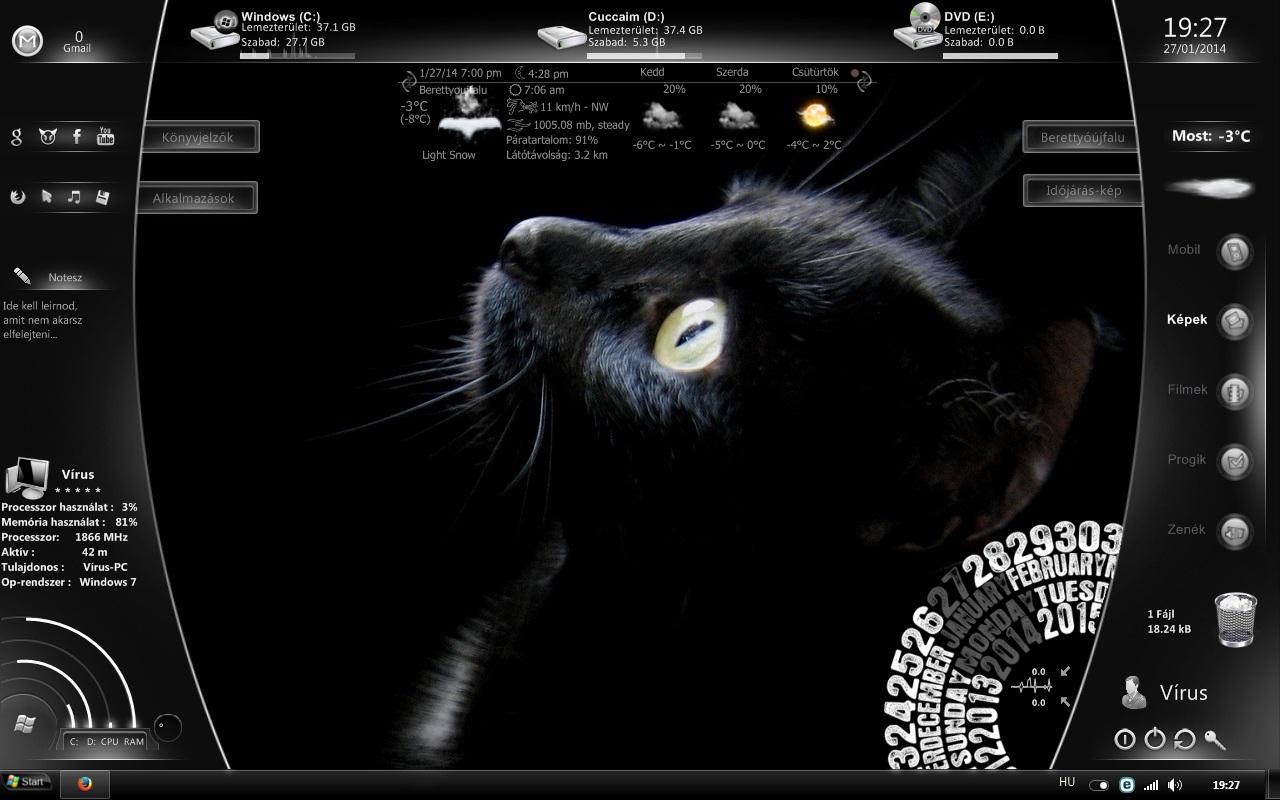Click the sleep button with vertical bar
The height and width of the screenshot is (800, 1280).
(1124, 740)
